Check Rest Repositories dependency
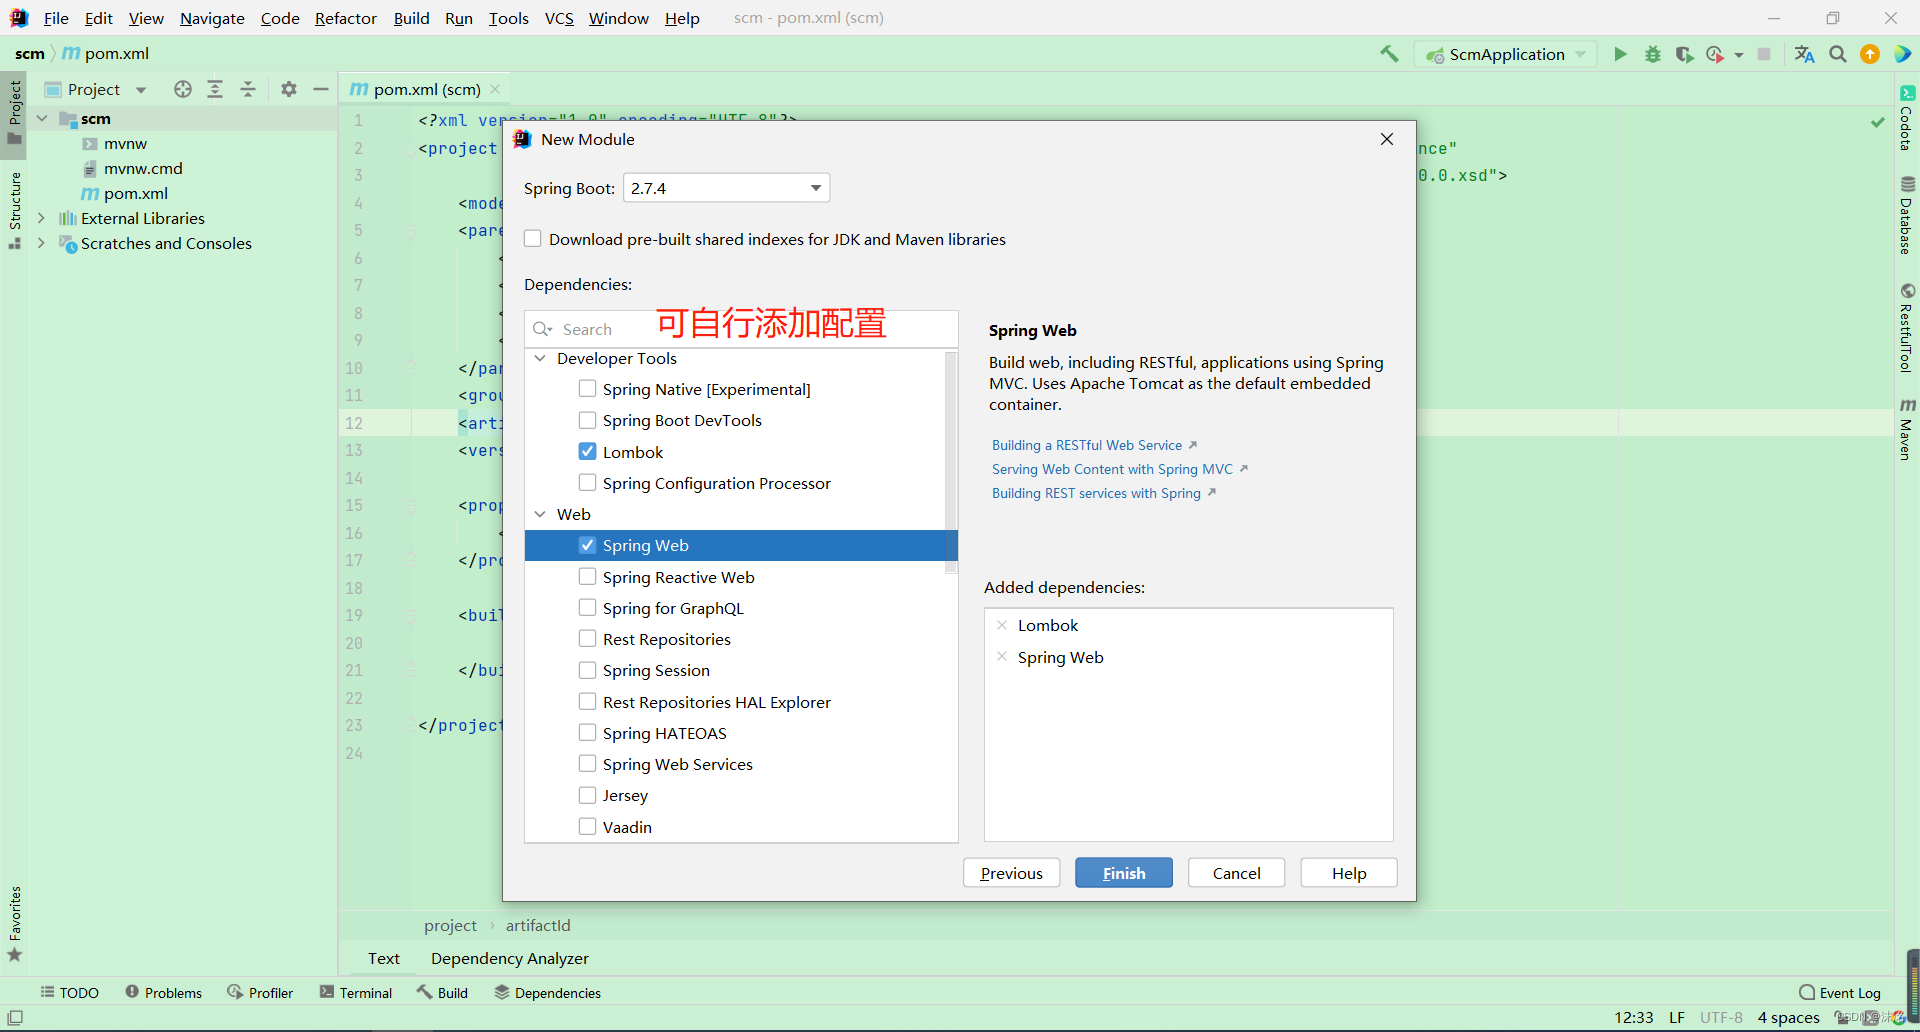The width and height of the screenshot is (1920, 1032). 587,639
